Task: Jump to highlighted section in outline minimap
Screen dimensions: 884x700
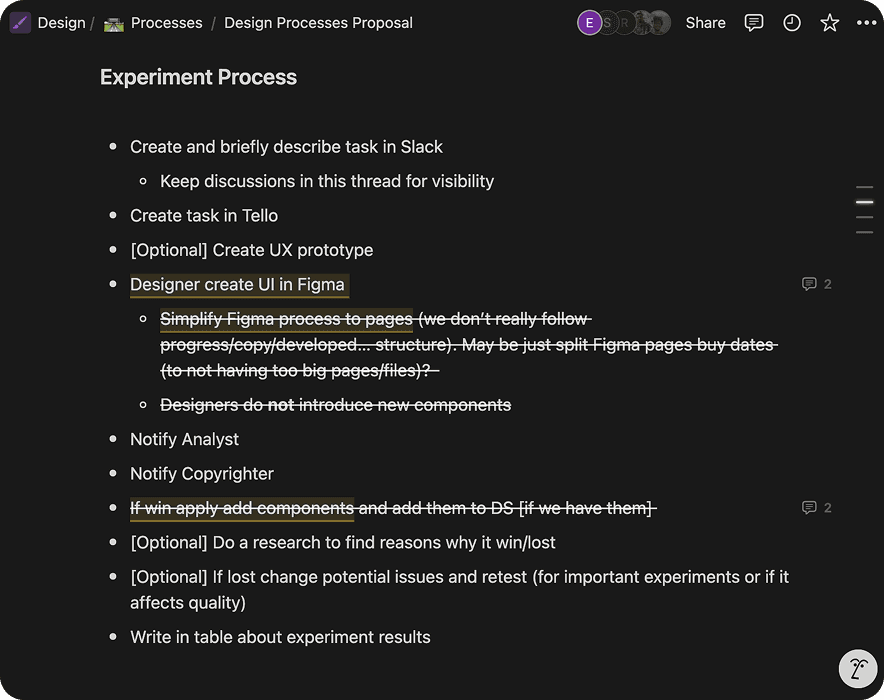Action: (x=864, y=202)
